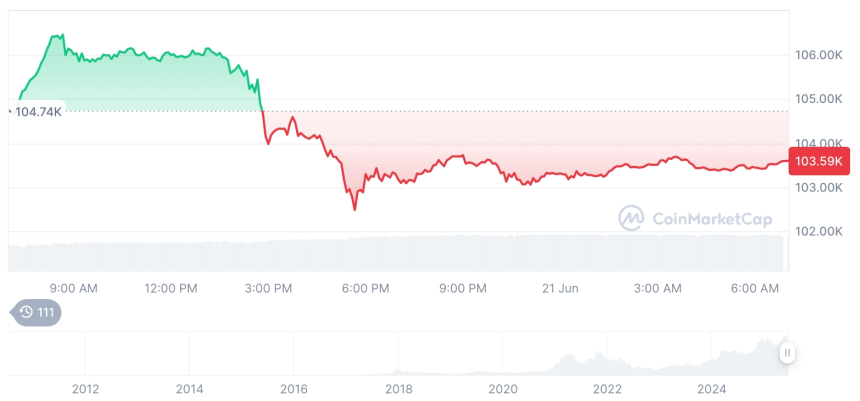The width and height of the screenshot is (860, 401).
Task: Grab the range slider handle on the timeline
Action: pos(788,352)
